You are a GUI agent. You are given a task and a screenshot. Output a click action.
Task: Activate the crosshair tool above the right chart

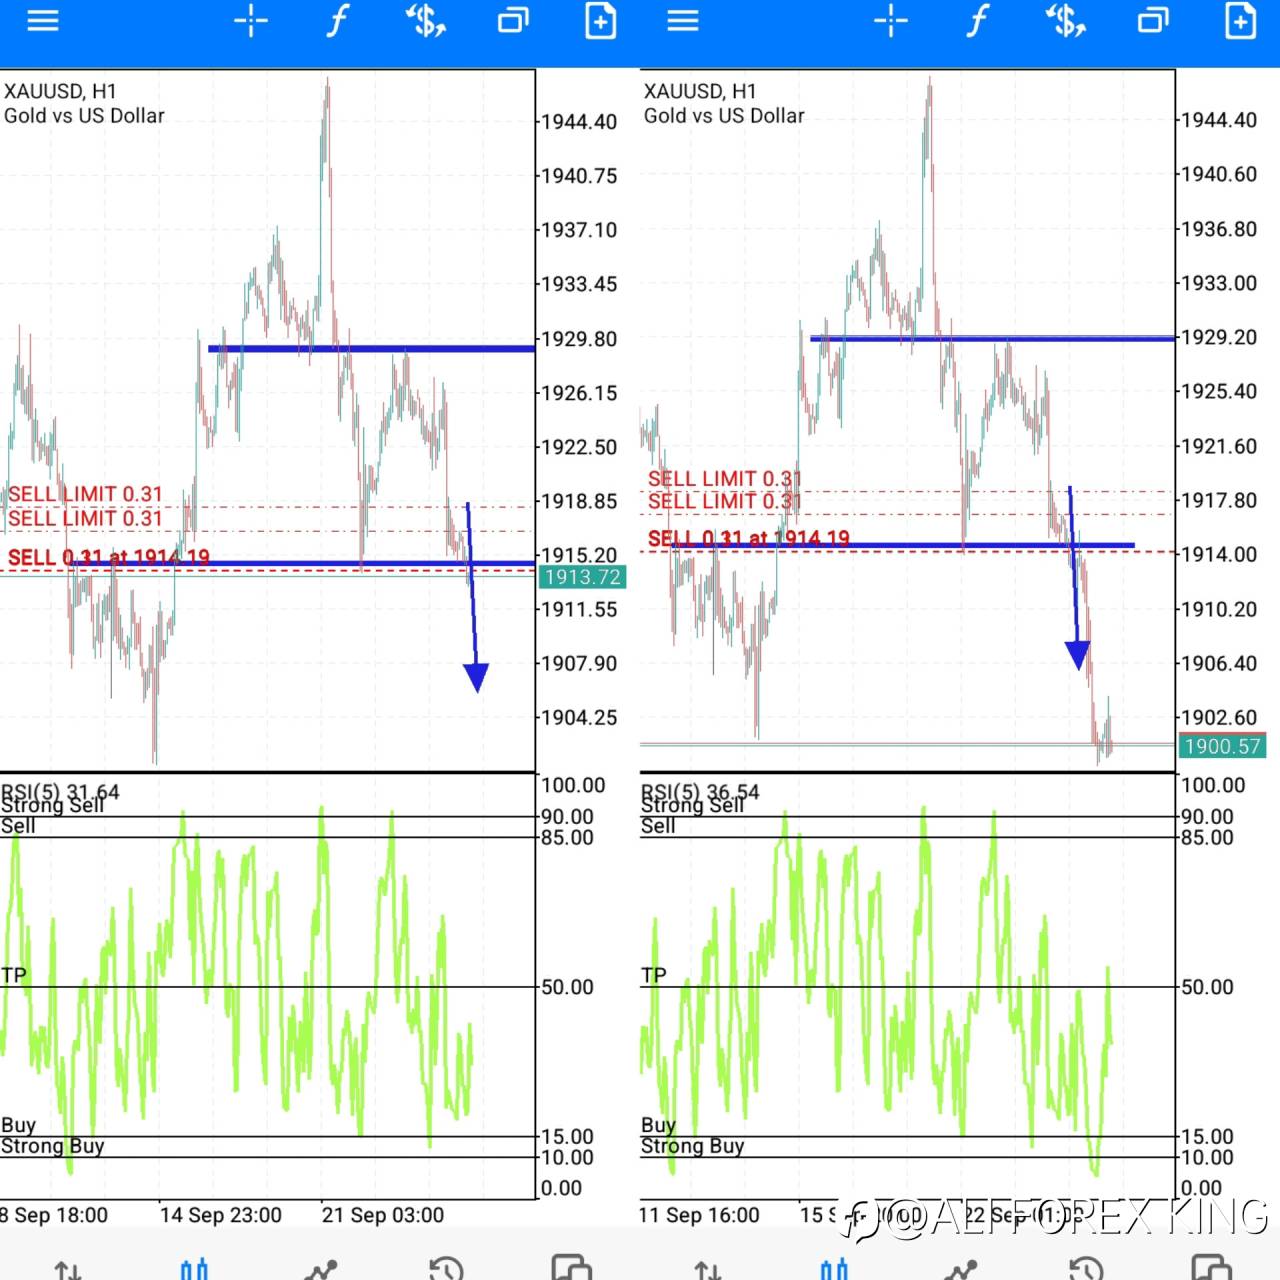891,21
